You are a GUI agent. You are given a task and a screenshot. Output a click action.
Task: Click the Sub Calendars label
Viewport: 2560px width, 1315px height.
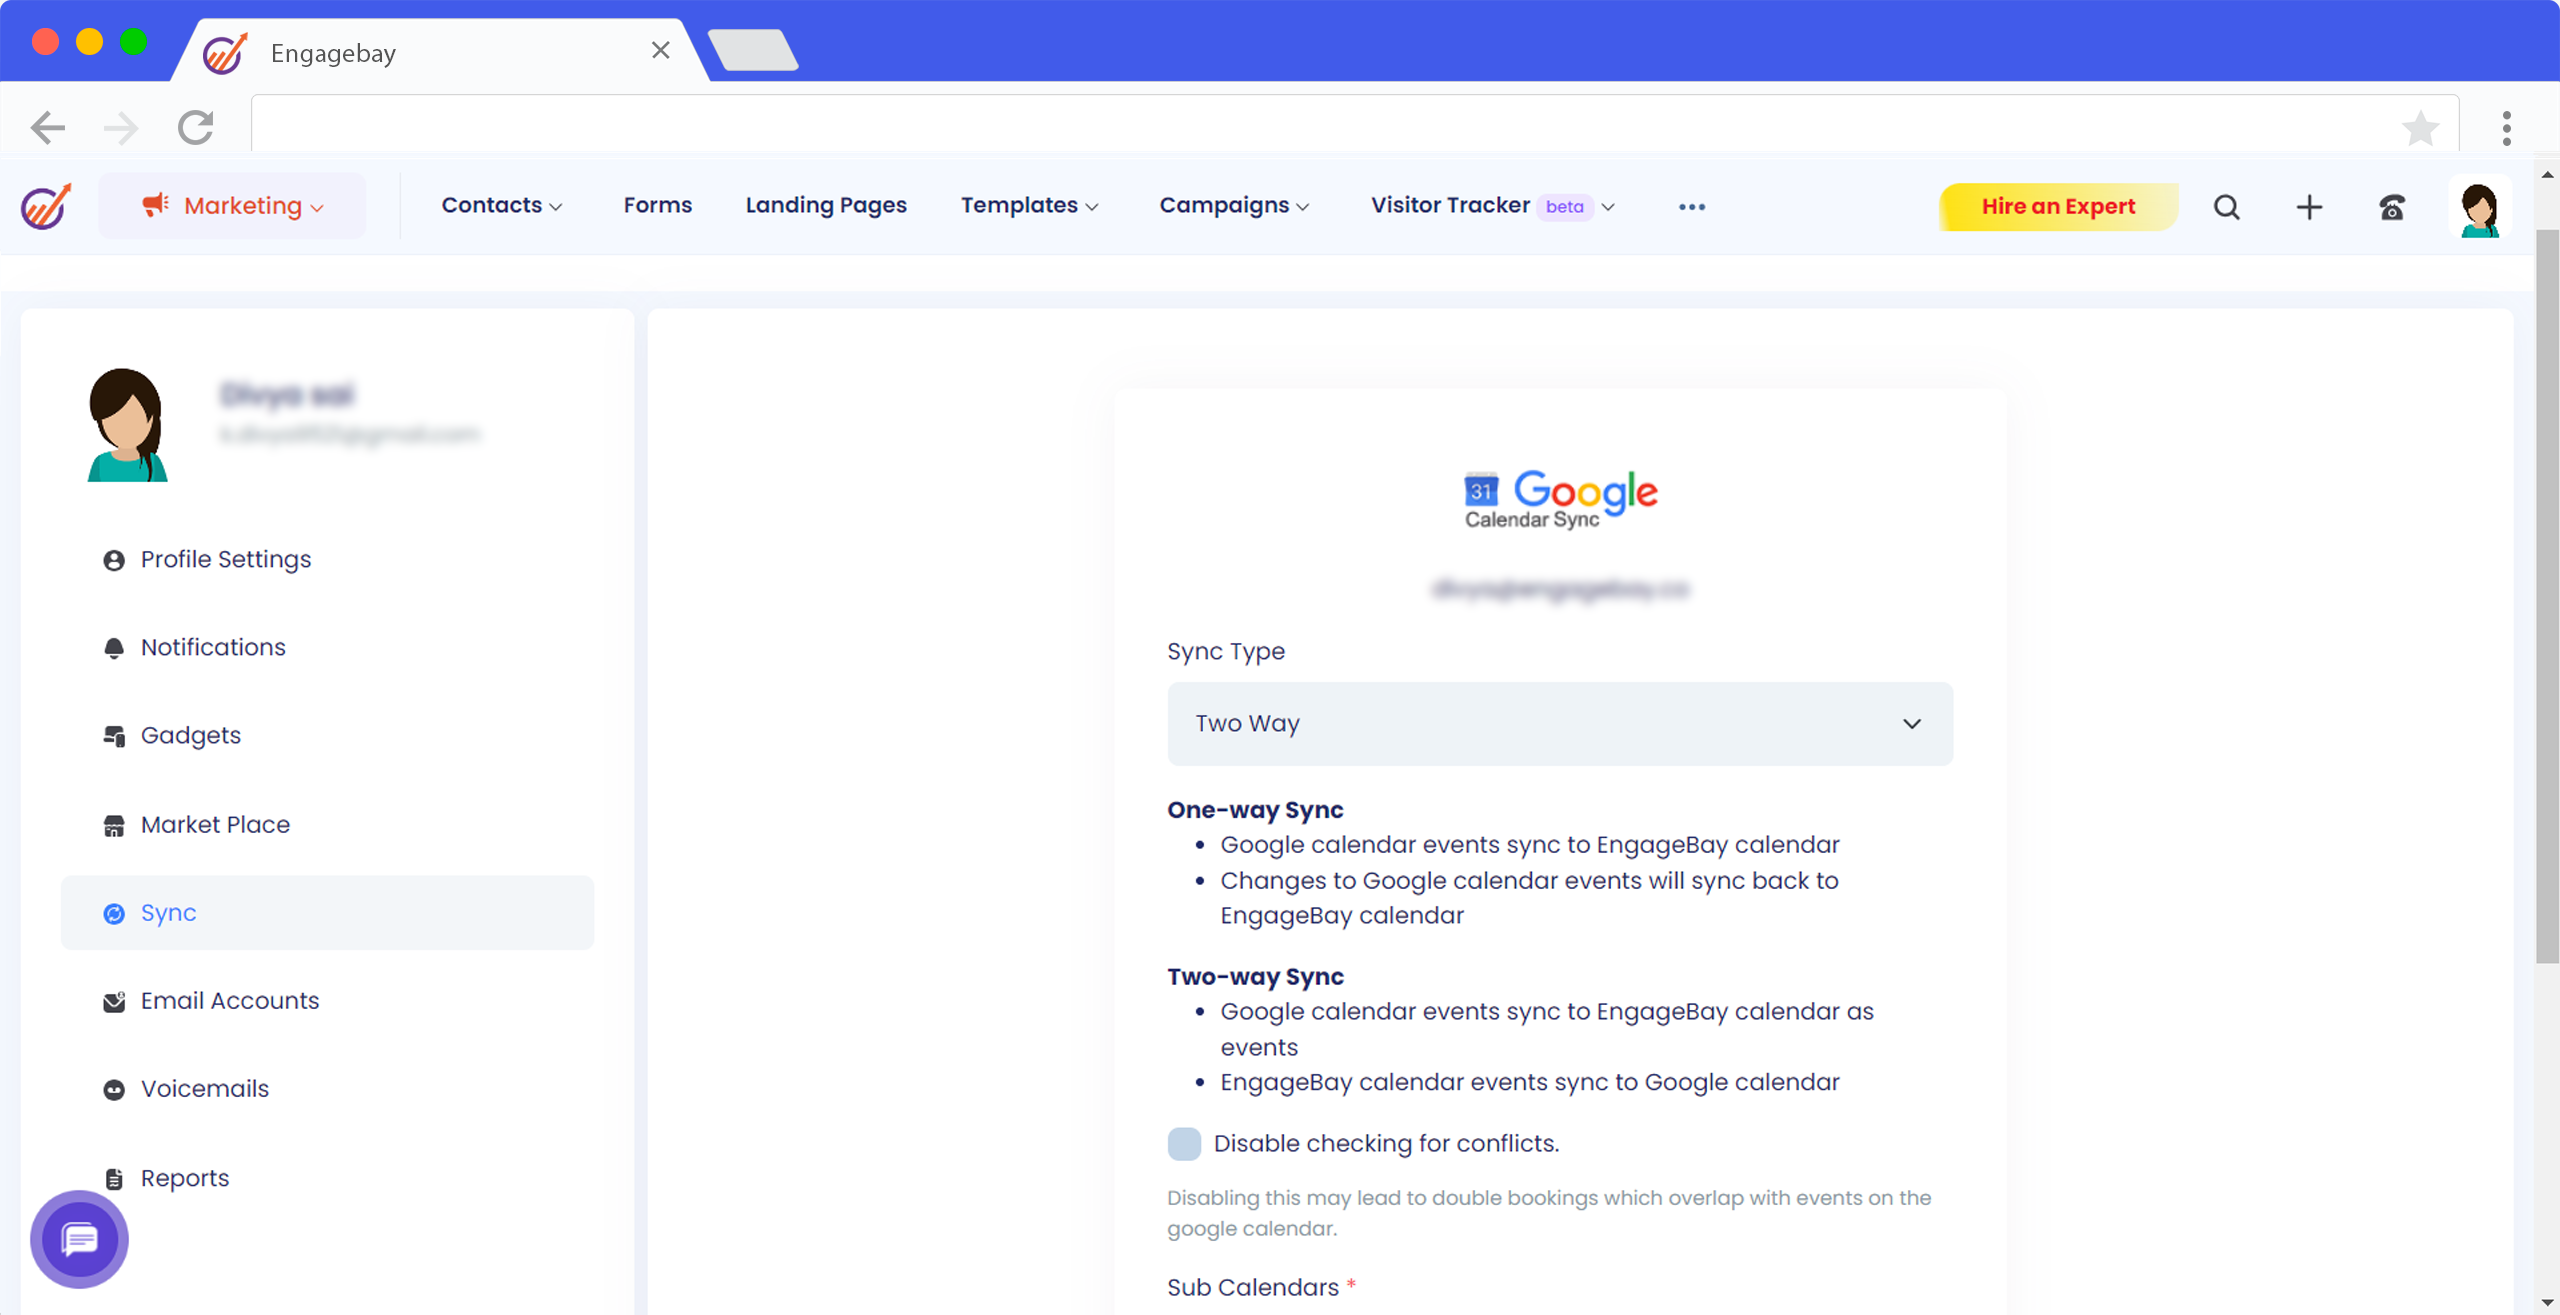click(1252, 1288)
